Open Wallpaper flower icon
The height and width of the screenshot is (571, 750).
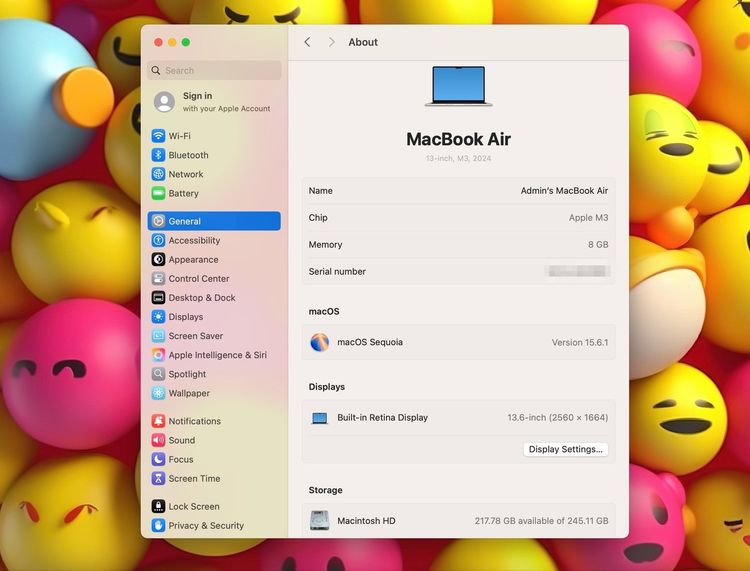158,393
